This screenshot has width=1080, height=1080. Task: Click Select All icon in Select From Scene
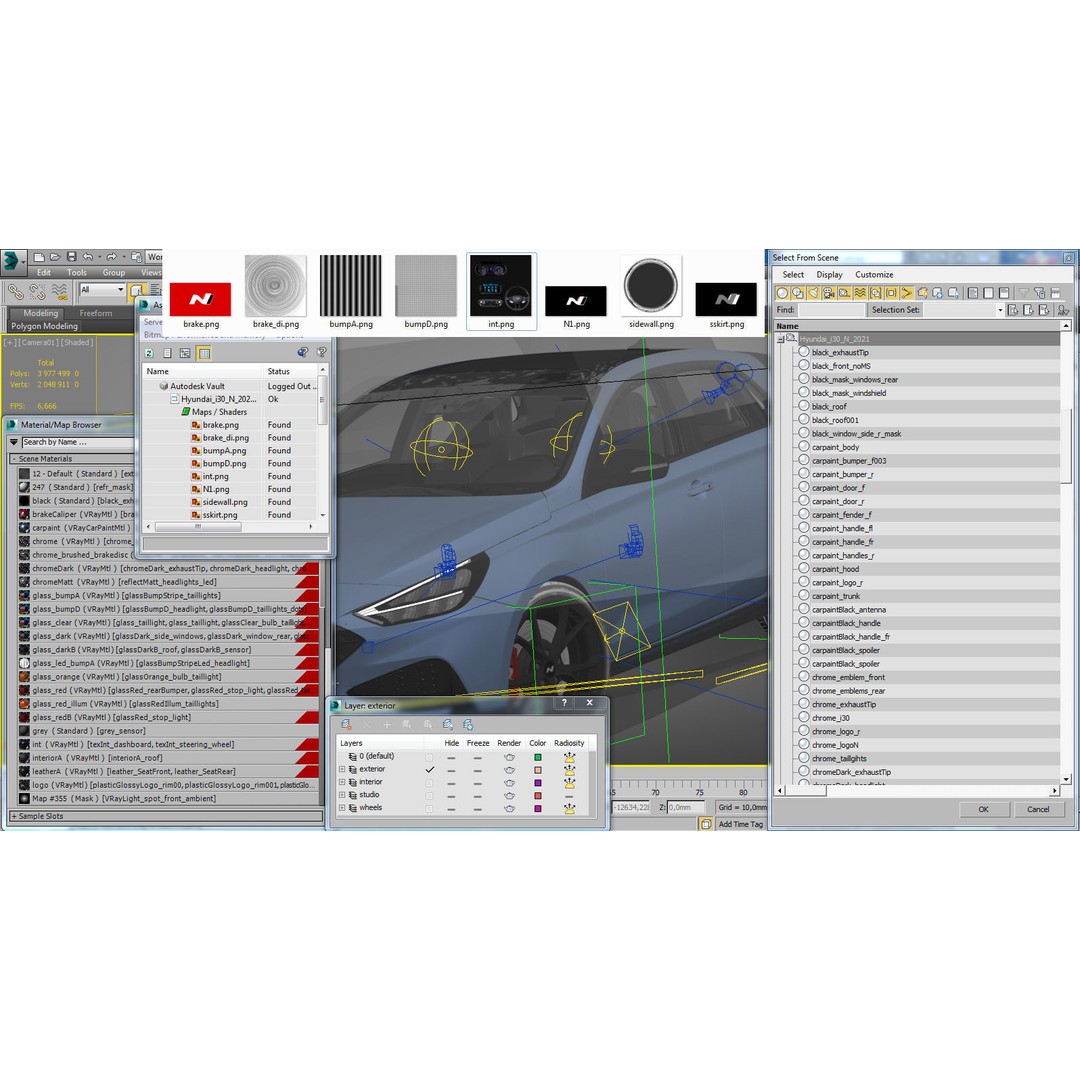tap(973, 293)
